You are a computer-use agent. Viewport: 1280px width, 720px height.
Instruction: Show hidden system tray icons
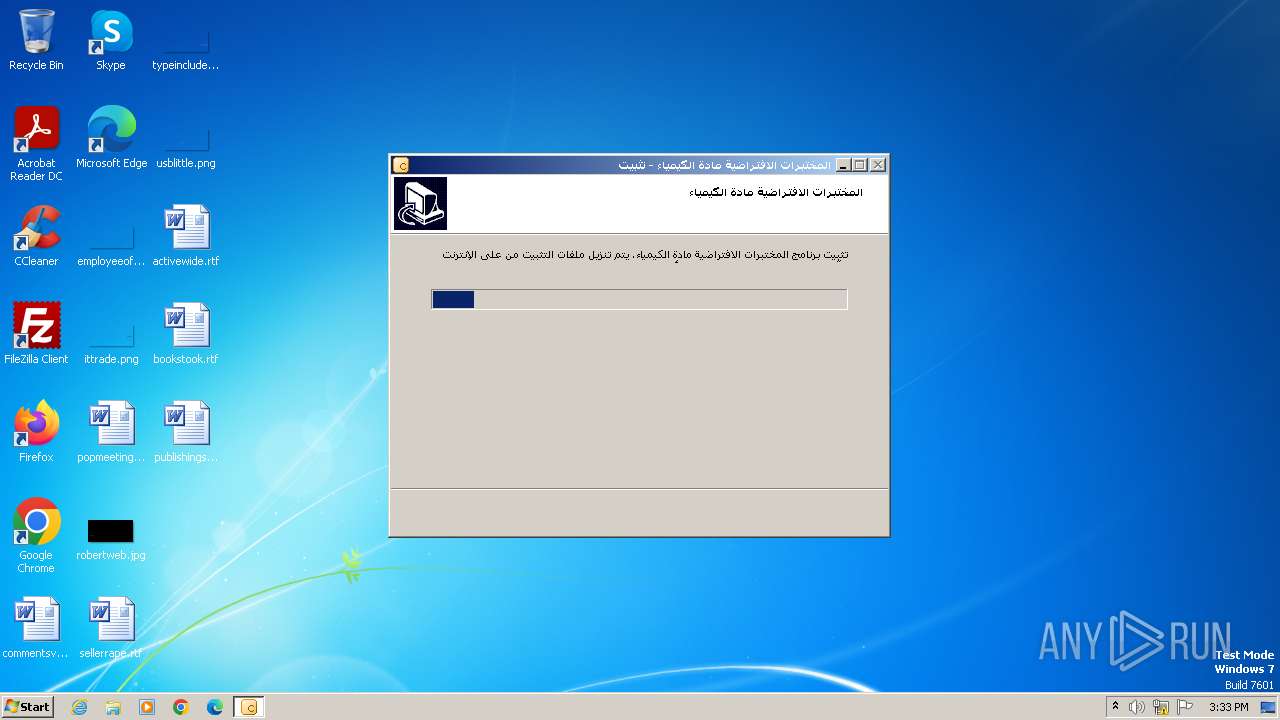[1115, 707]
